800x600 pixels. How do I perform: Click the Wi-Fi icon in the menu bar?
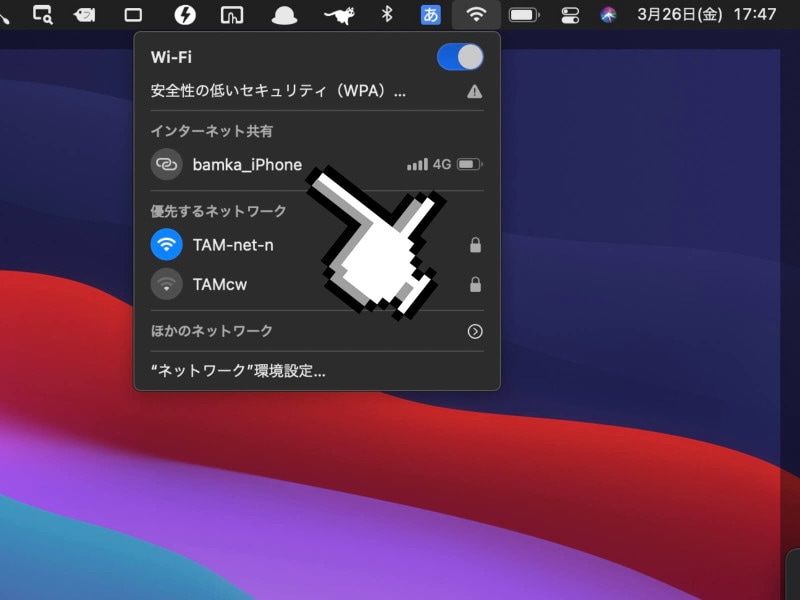477,14
